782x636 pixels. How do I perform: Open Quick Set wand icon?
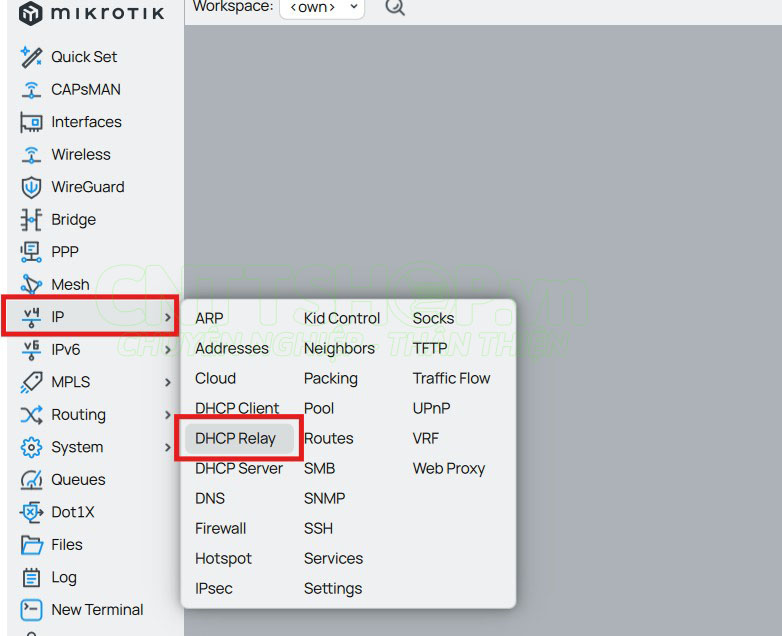tap(31, 57)
